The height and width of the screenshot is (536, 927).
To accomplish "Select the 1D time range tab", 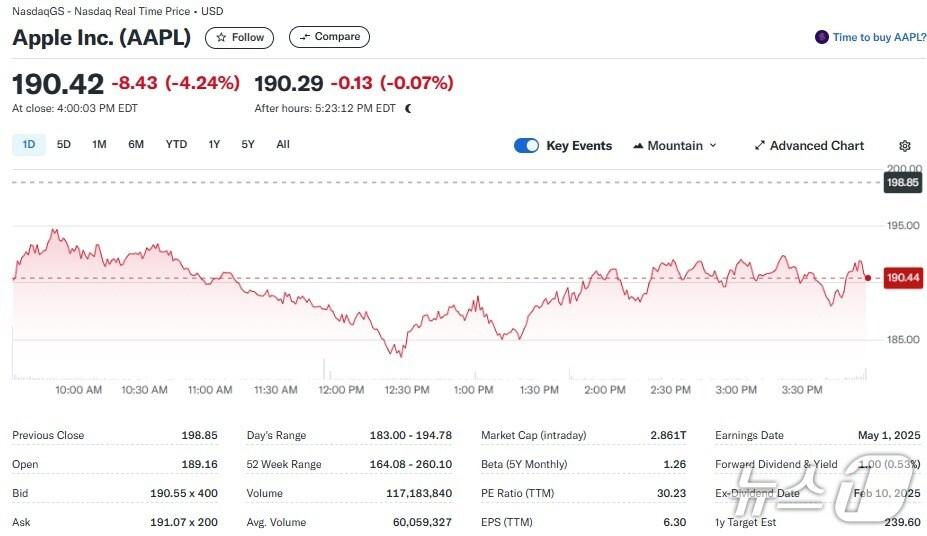I will (29, 144).
